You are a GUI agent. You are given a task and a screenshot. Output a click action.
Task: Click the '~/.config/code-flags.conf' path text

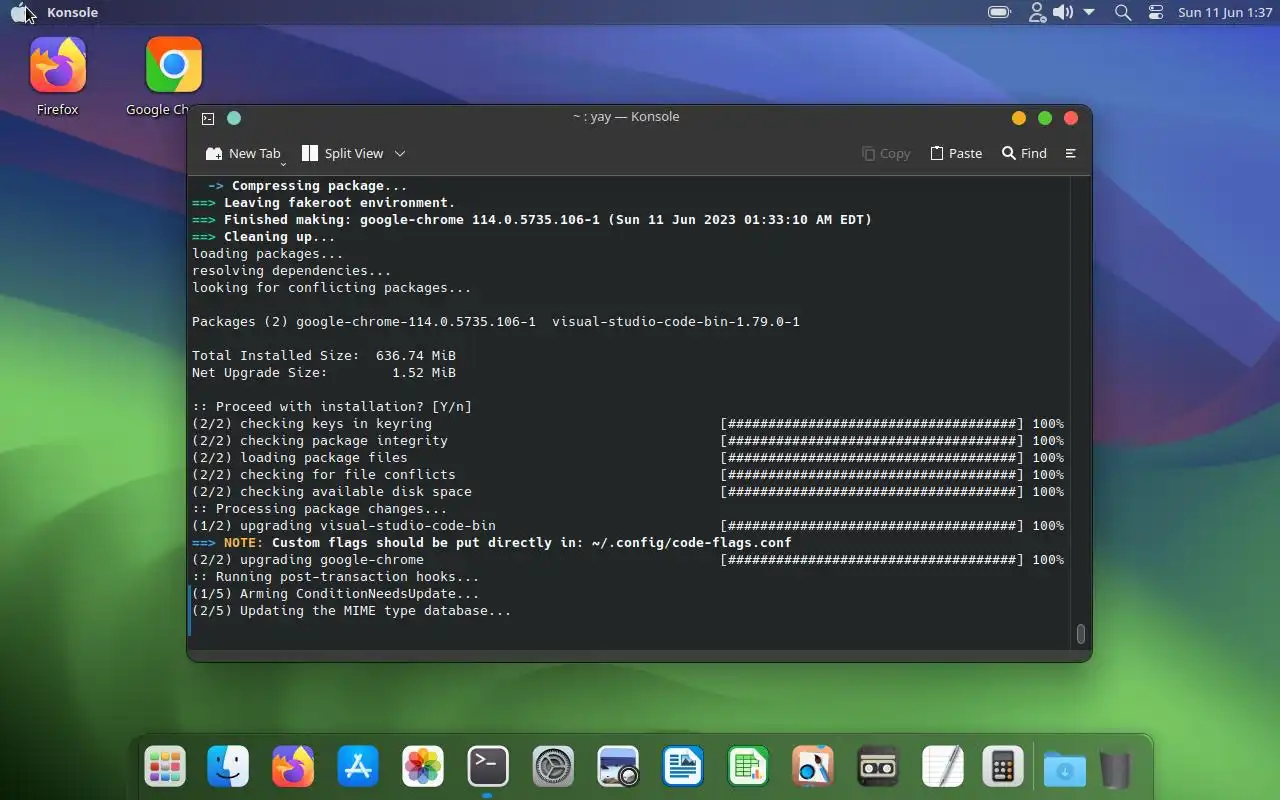coord(692,543)
